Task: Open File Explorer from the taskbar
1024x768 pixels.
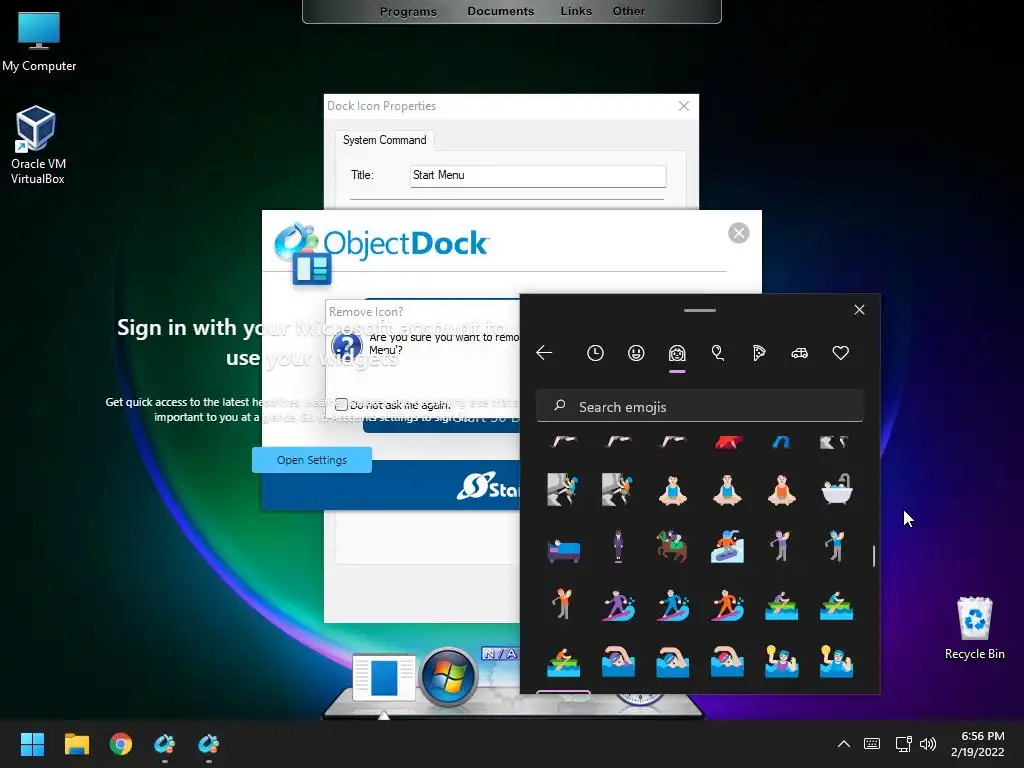Action: click(76, 744)
